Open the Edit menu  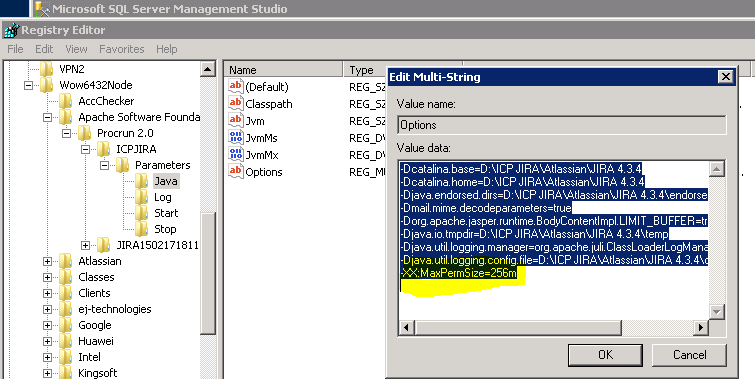click(x=44, y=49)
